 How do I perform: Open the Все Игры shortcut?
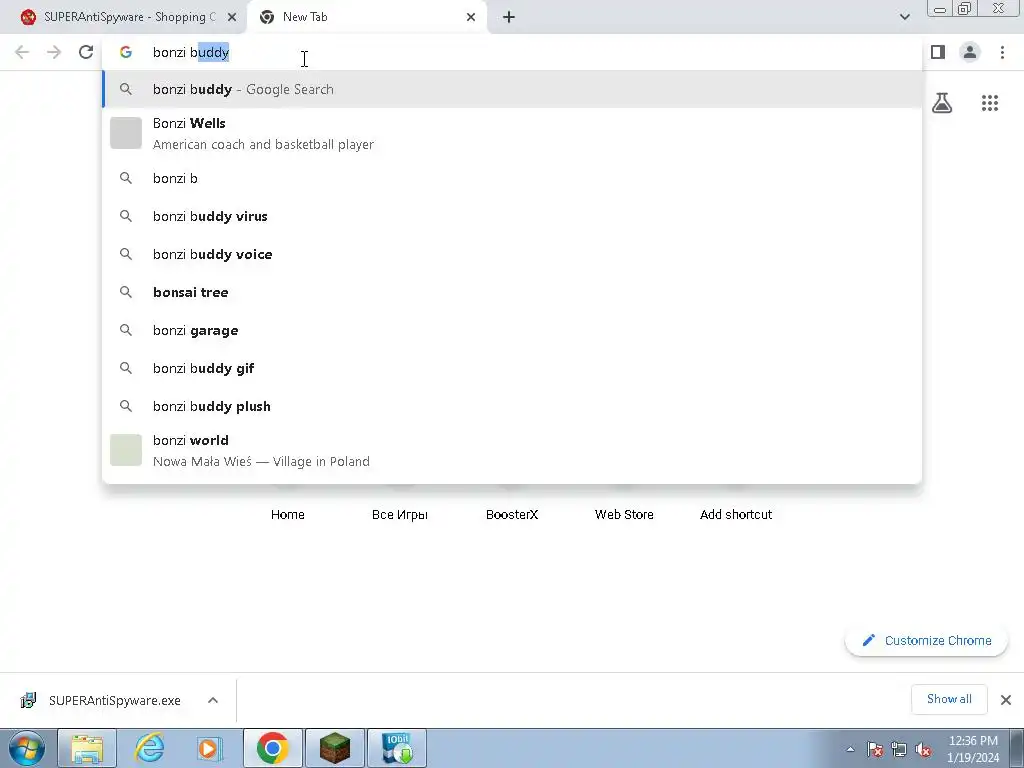[x=400, y=515]
